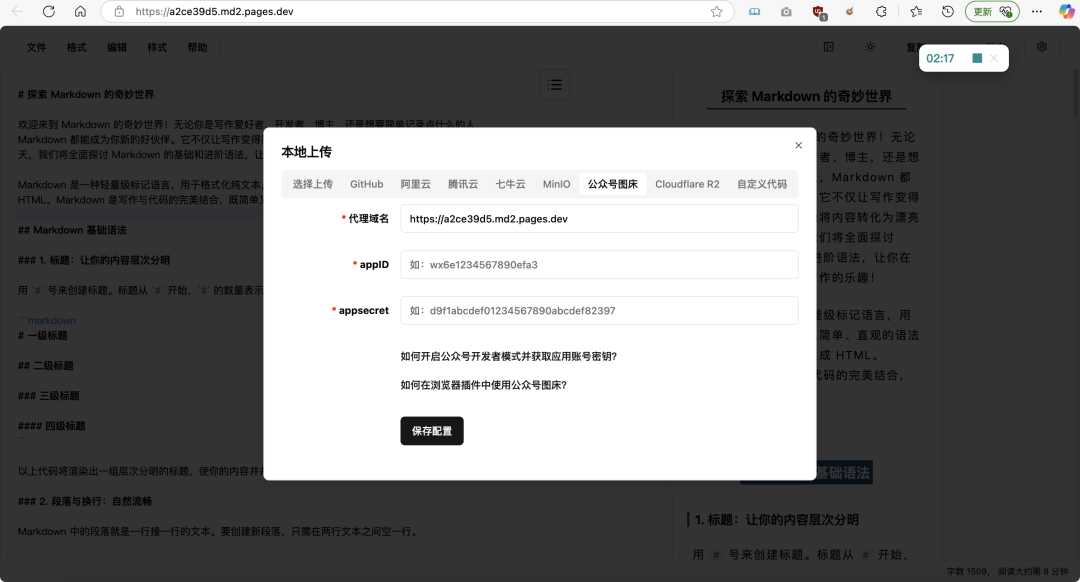This screenshot has height=582, width=1080.
Task: Stop the recording with the teal square
Action: pyautogui.click(x=977, y=58)
